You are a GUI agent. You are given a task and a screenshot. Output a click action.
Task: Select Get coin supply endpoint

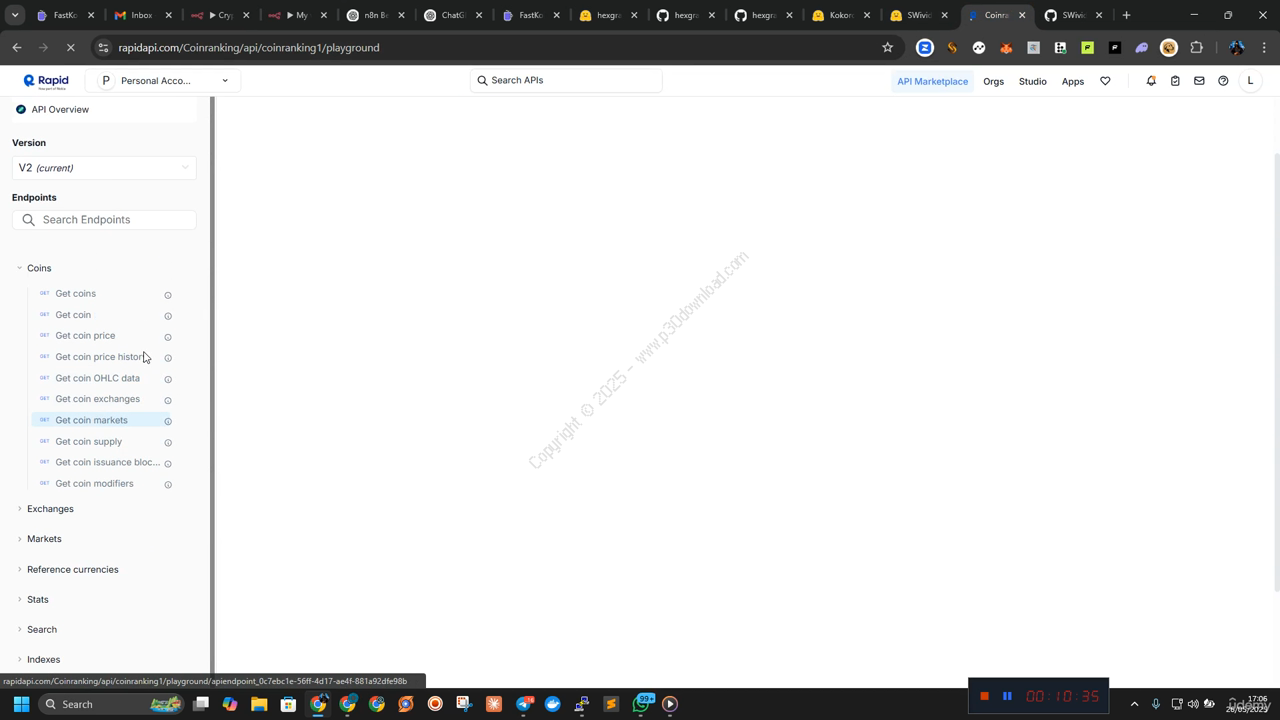88,442
